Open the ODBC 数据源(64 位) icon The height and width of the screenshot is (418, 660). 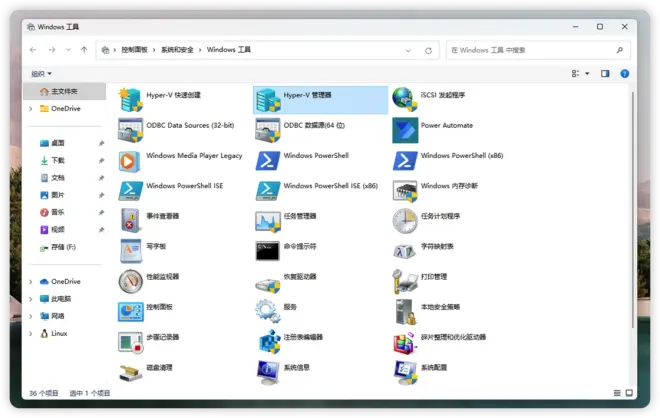(x=268, y=130)
